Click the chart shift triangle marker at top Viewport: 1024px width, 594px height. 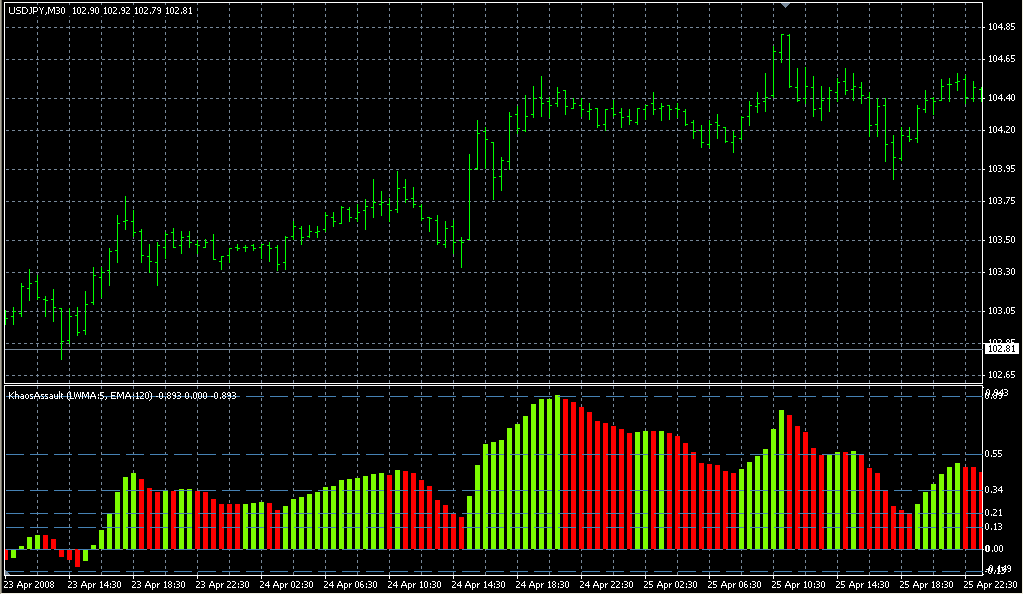[x=787, y=5]
